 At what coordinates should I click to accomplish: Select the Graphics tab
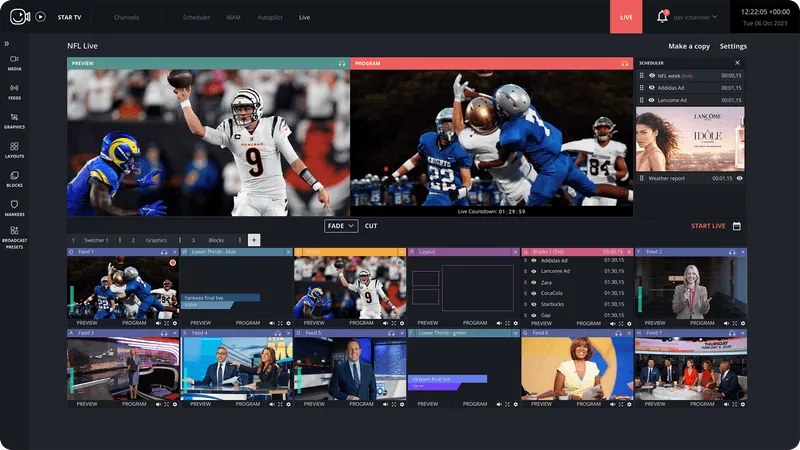(156, 240)
